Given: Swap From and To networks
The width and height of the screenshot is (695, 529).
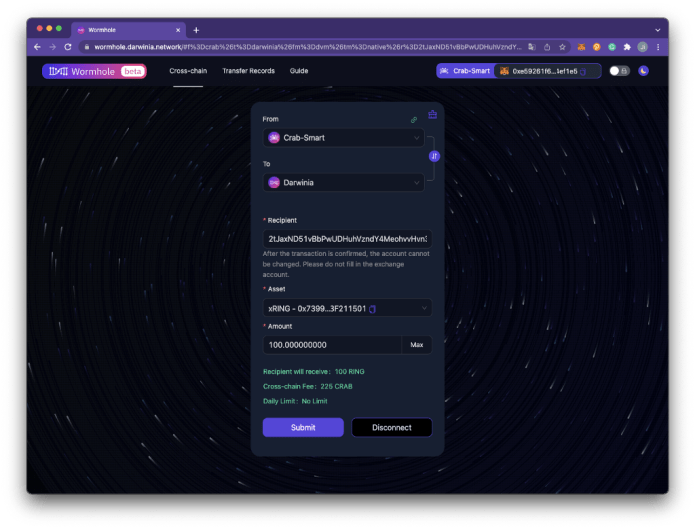Looking at the screenshot, I should [434, 156].
